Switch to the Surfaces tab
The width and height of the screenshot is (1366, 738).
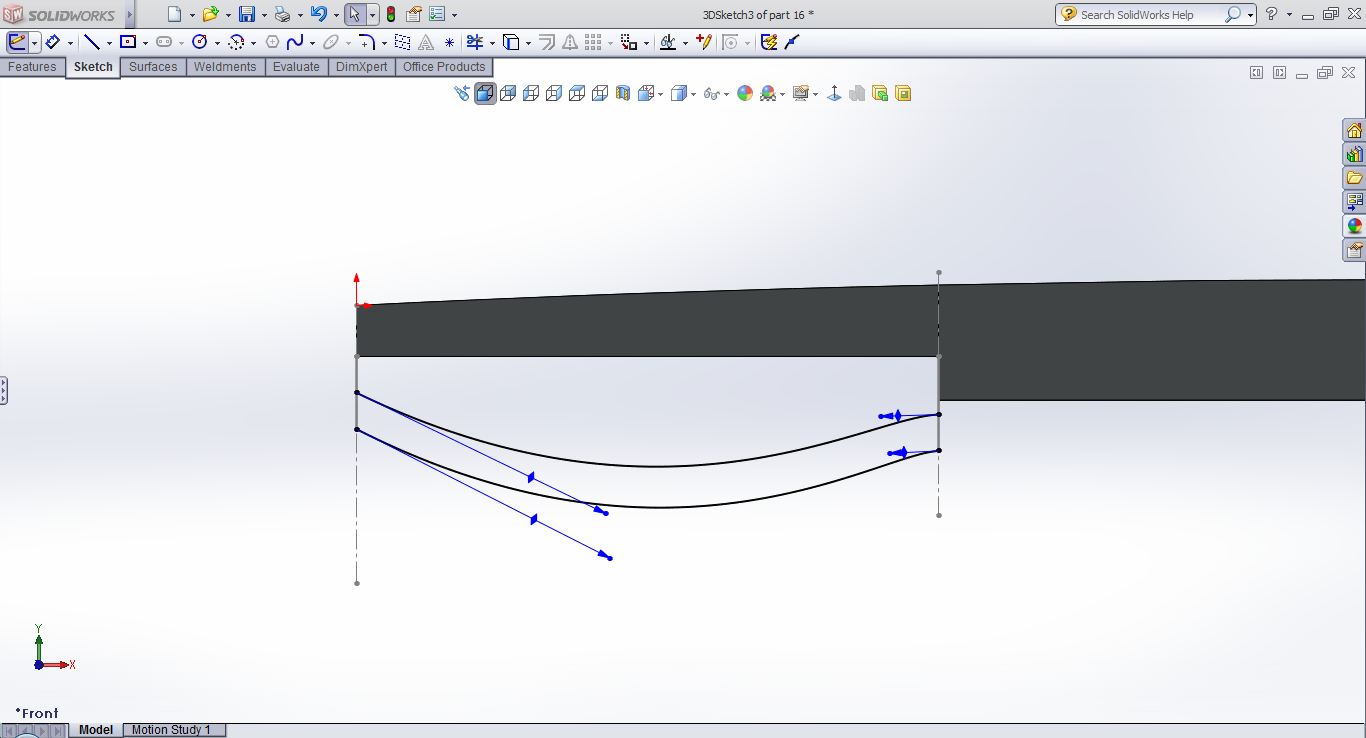pos(153,67)
